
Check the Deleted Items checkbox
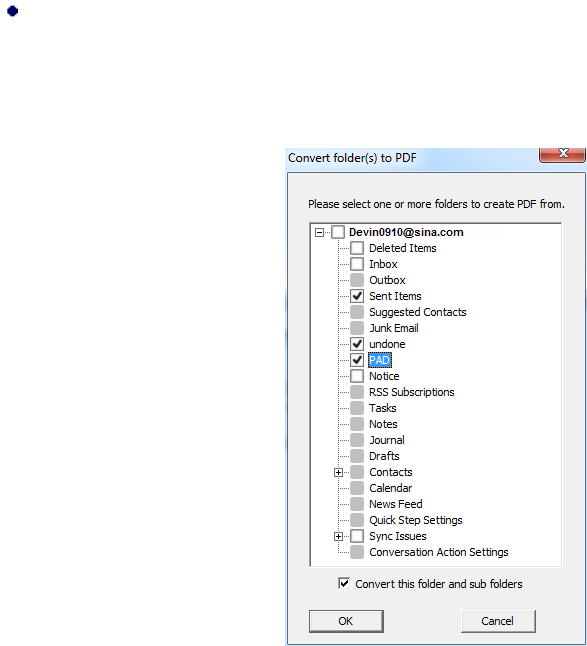[x=357, y=248]
